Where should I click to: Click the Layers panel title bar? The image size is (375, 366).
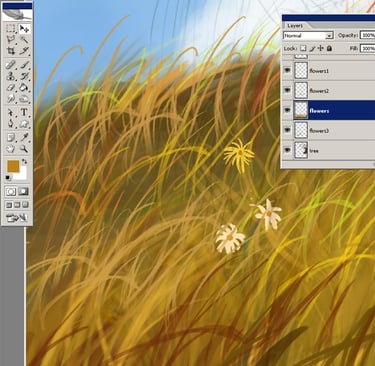[328, 18]
